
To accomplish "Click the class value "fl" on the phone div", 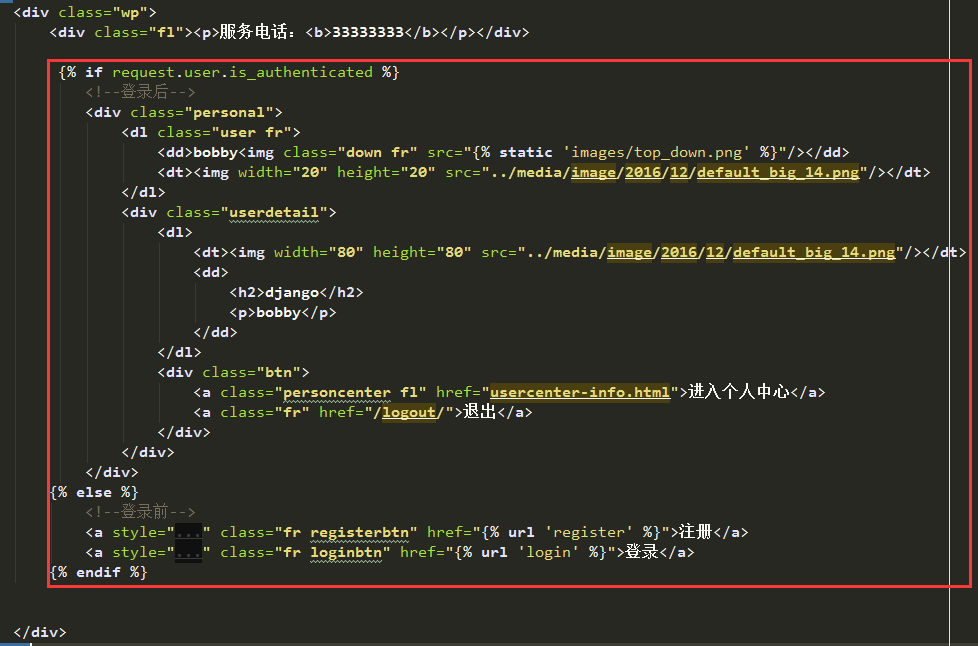I will [x=166, y=32].
